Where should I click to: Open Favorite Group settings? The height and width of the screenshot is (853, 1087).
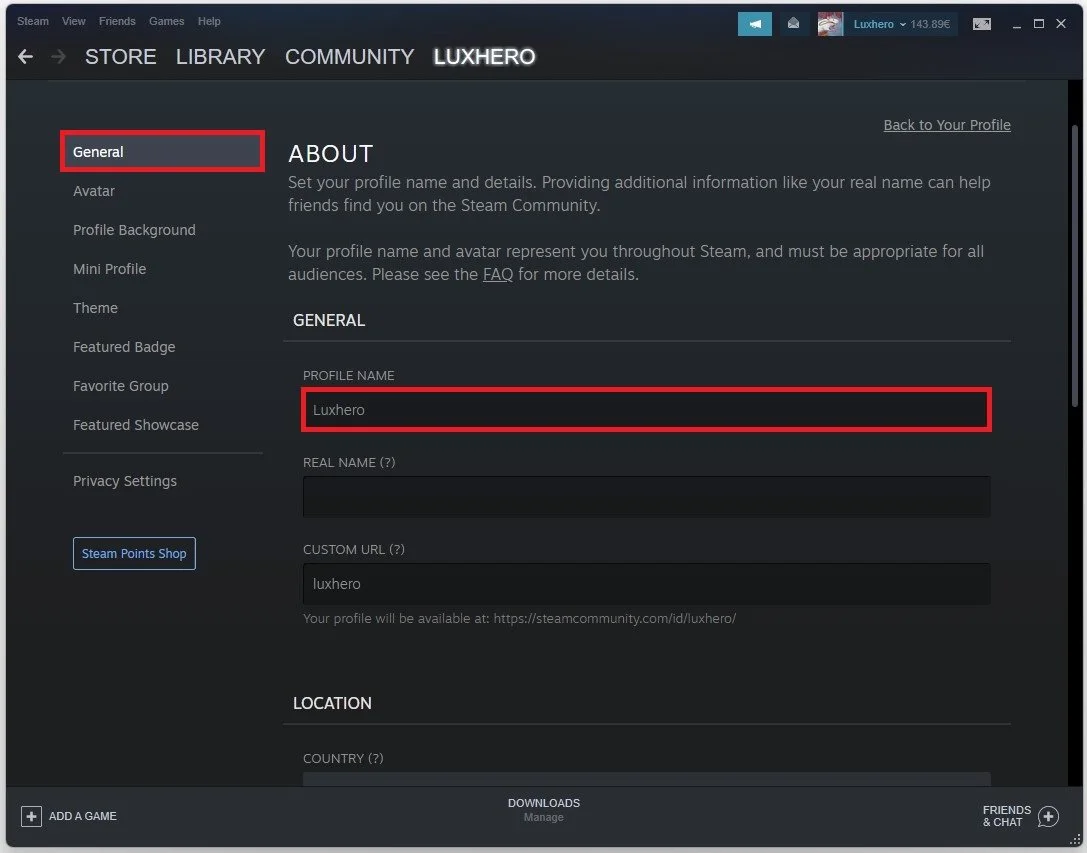pyautogui.click(x=121, y=386)
